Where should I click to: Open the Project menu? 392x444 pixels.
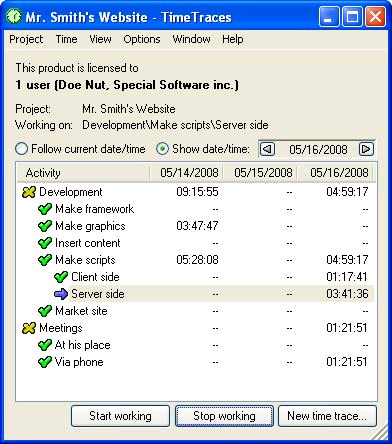26,39
